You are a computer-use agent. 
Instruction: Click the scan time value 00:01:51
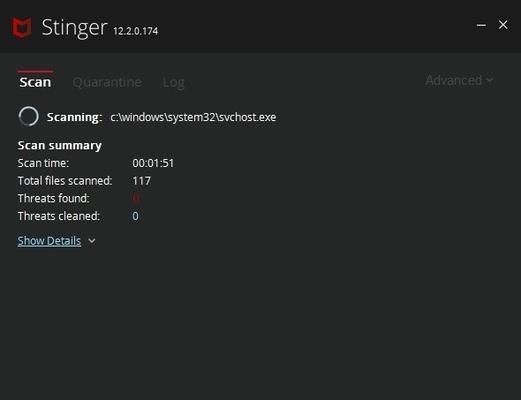[153, 163]
